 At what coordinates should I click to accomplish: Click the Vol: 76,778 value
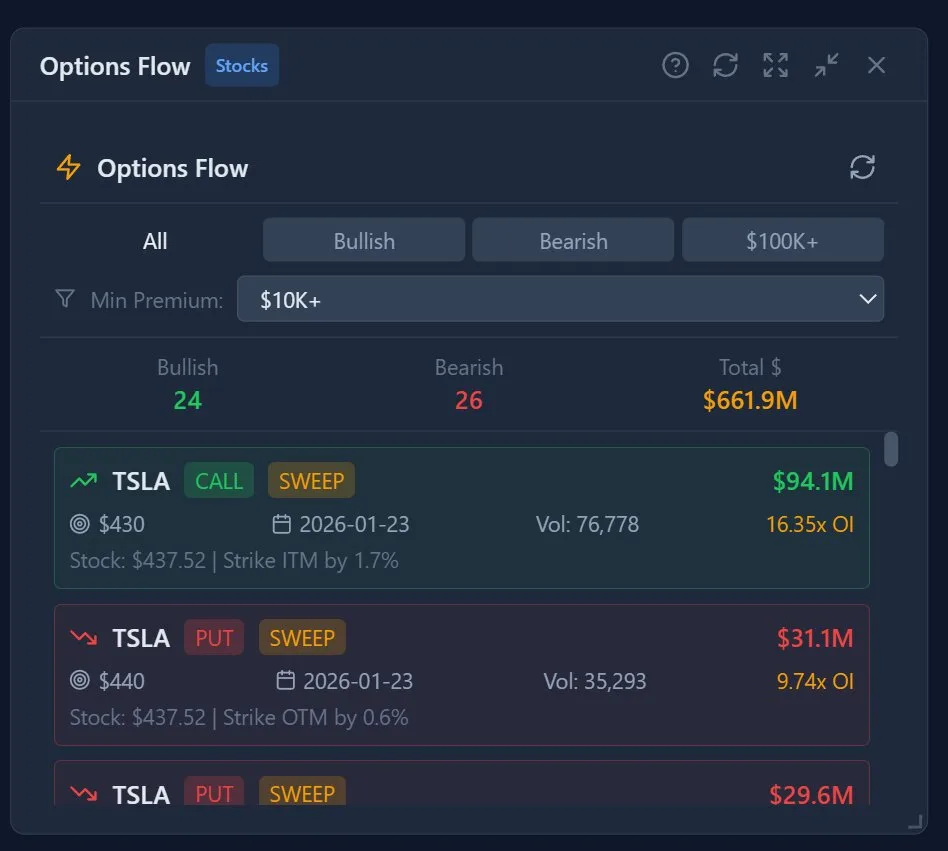click(587, 524)
